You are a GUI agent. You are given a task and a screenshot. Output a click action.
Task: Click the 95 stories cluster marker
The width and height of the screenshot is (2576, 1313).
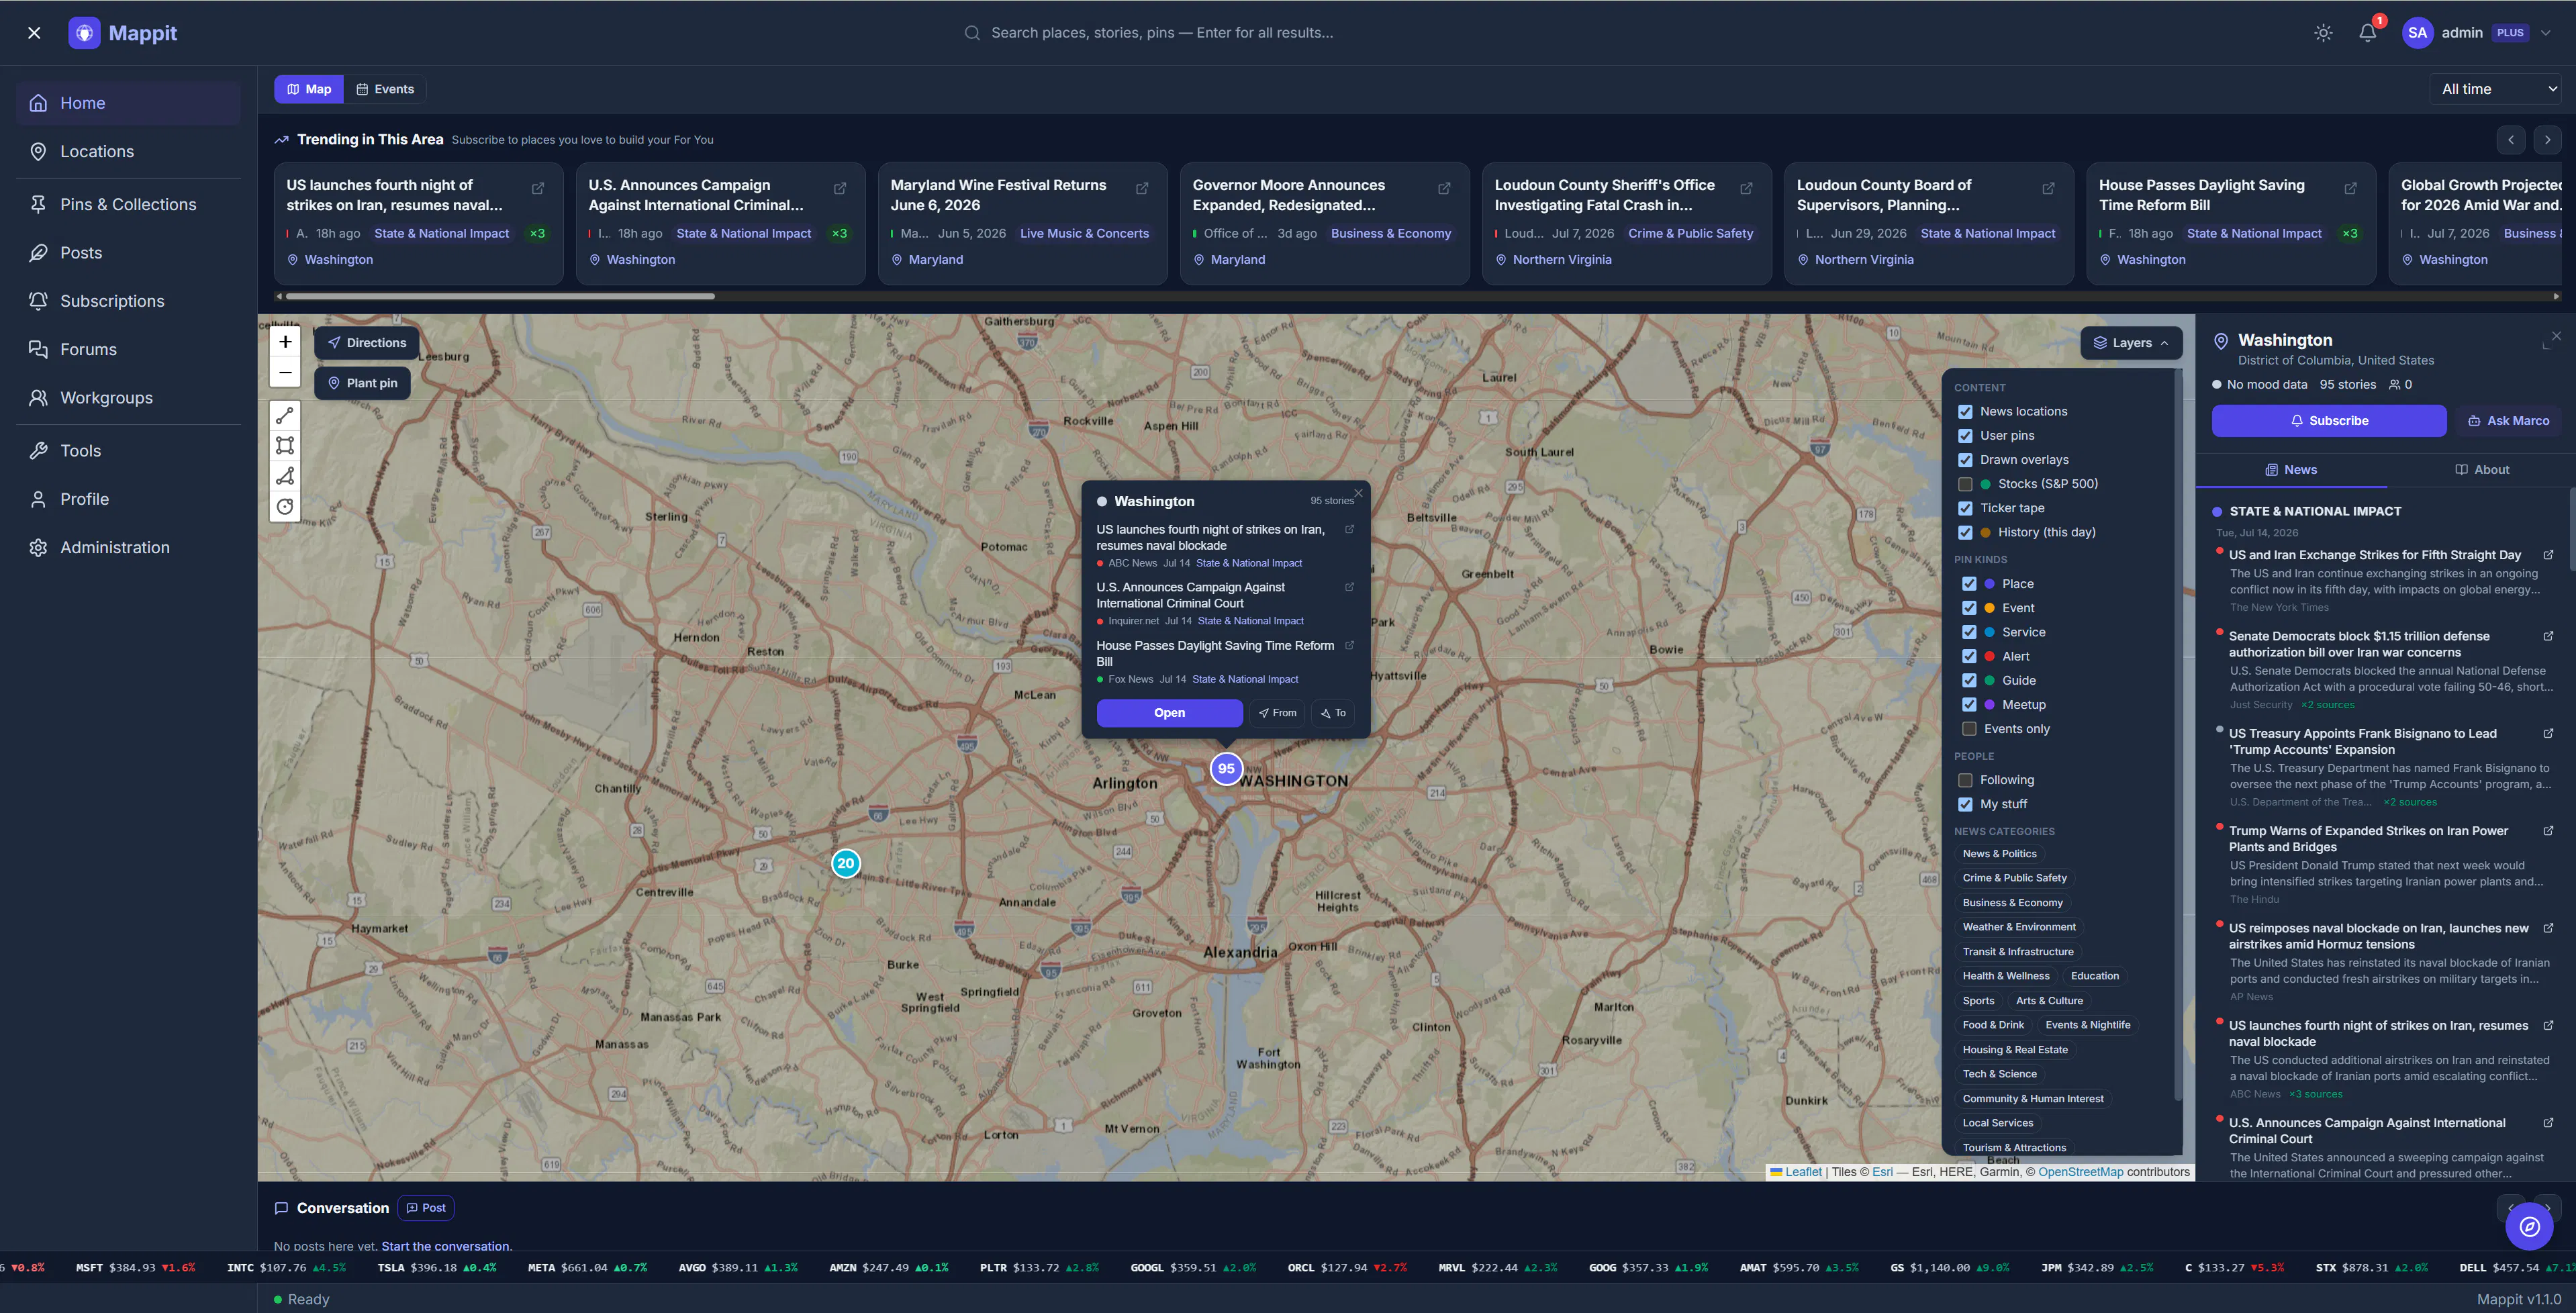(x=1226, y=768)
